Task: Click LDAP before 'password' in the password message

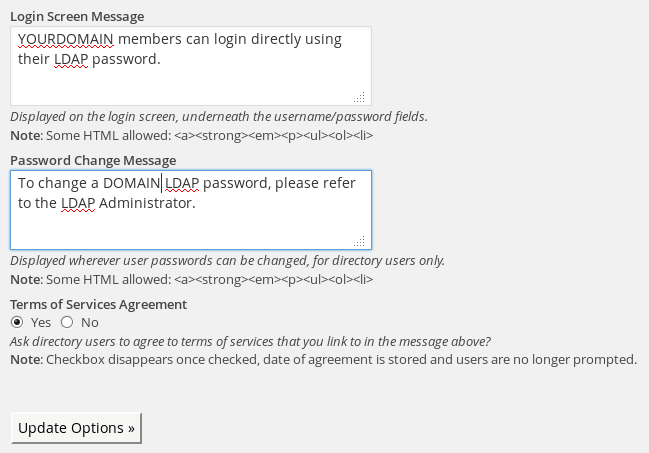Action: [182, 183]
